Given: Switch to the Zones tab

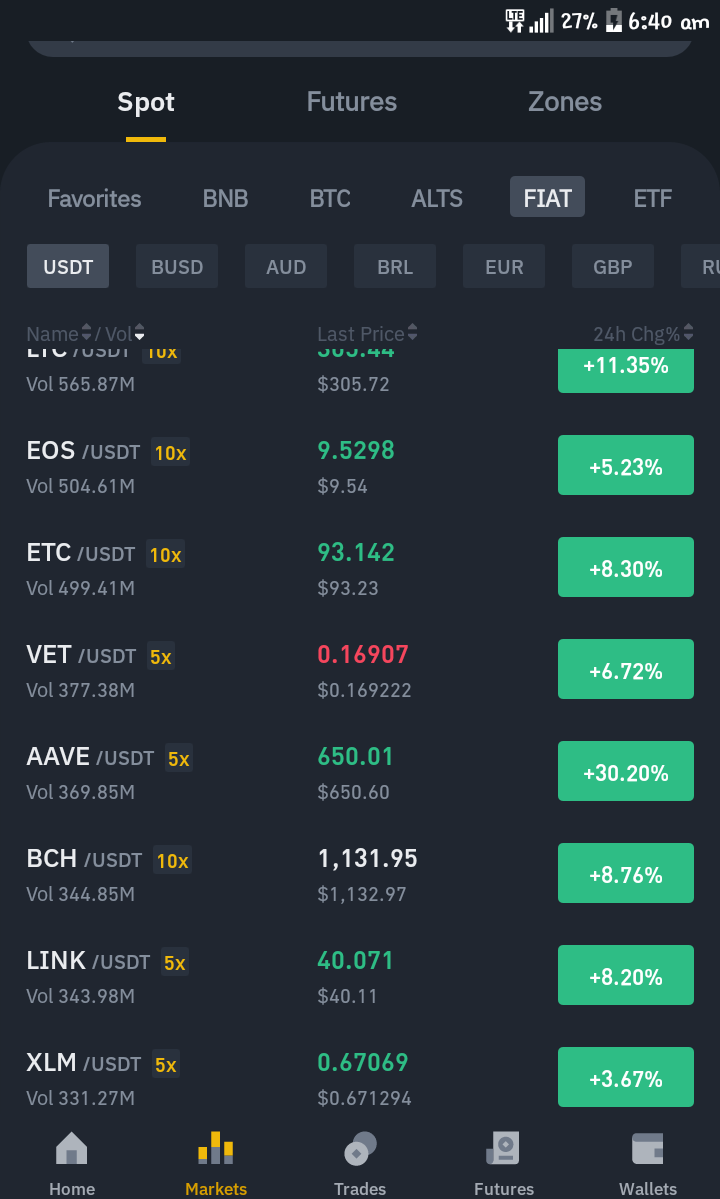Looking at the screenshot, I should click(565, 102).
